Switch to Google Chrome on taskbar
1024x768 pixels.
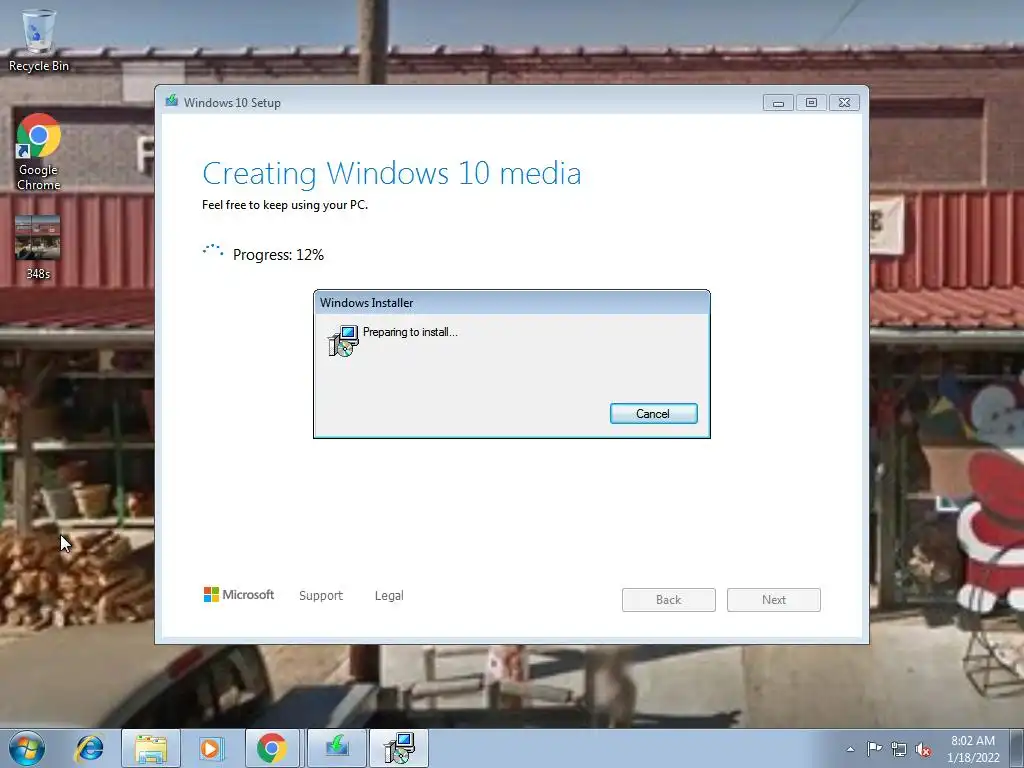click(x=272, y=748)
